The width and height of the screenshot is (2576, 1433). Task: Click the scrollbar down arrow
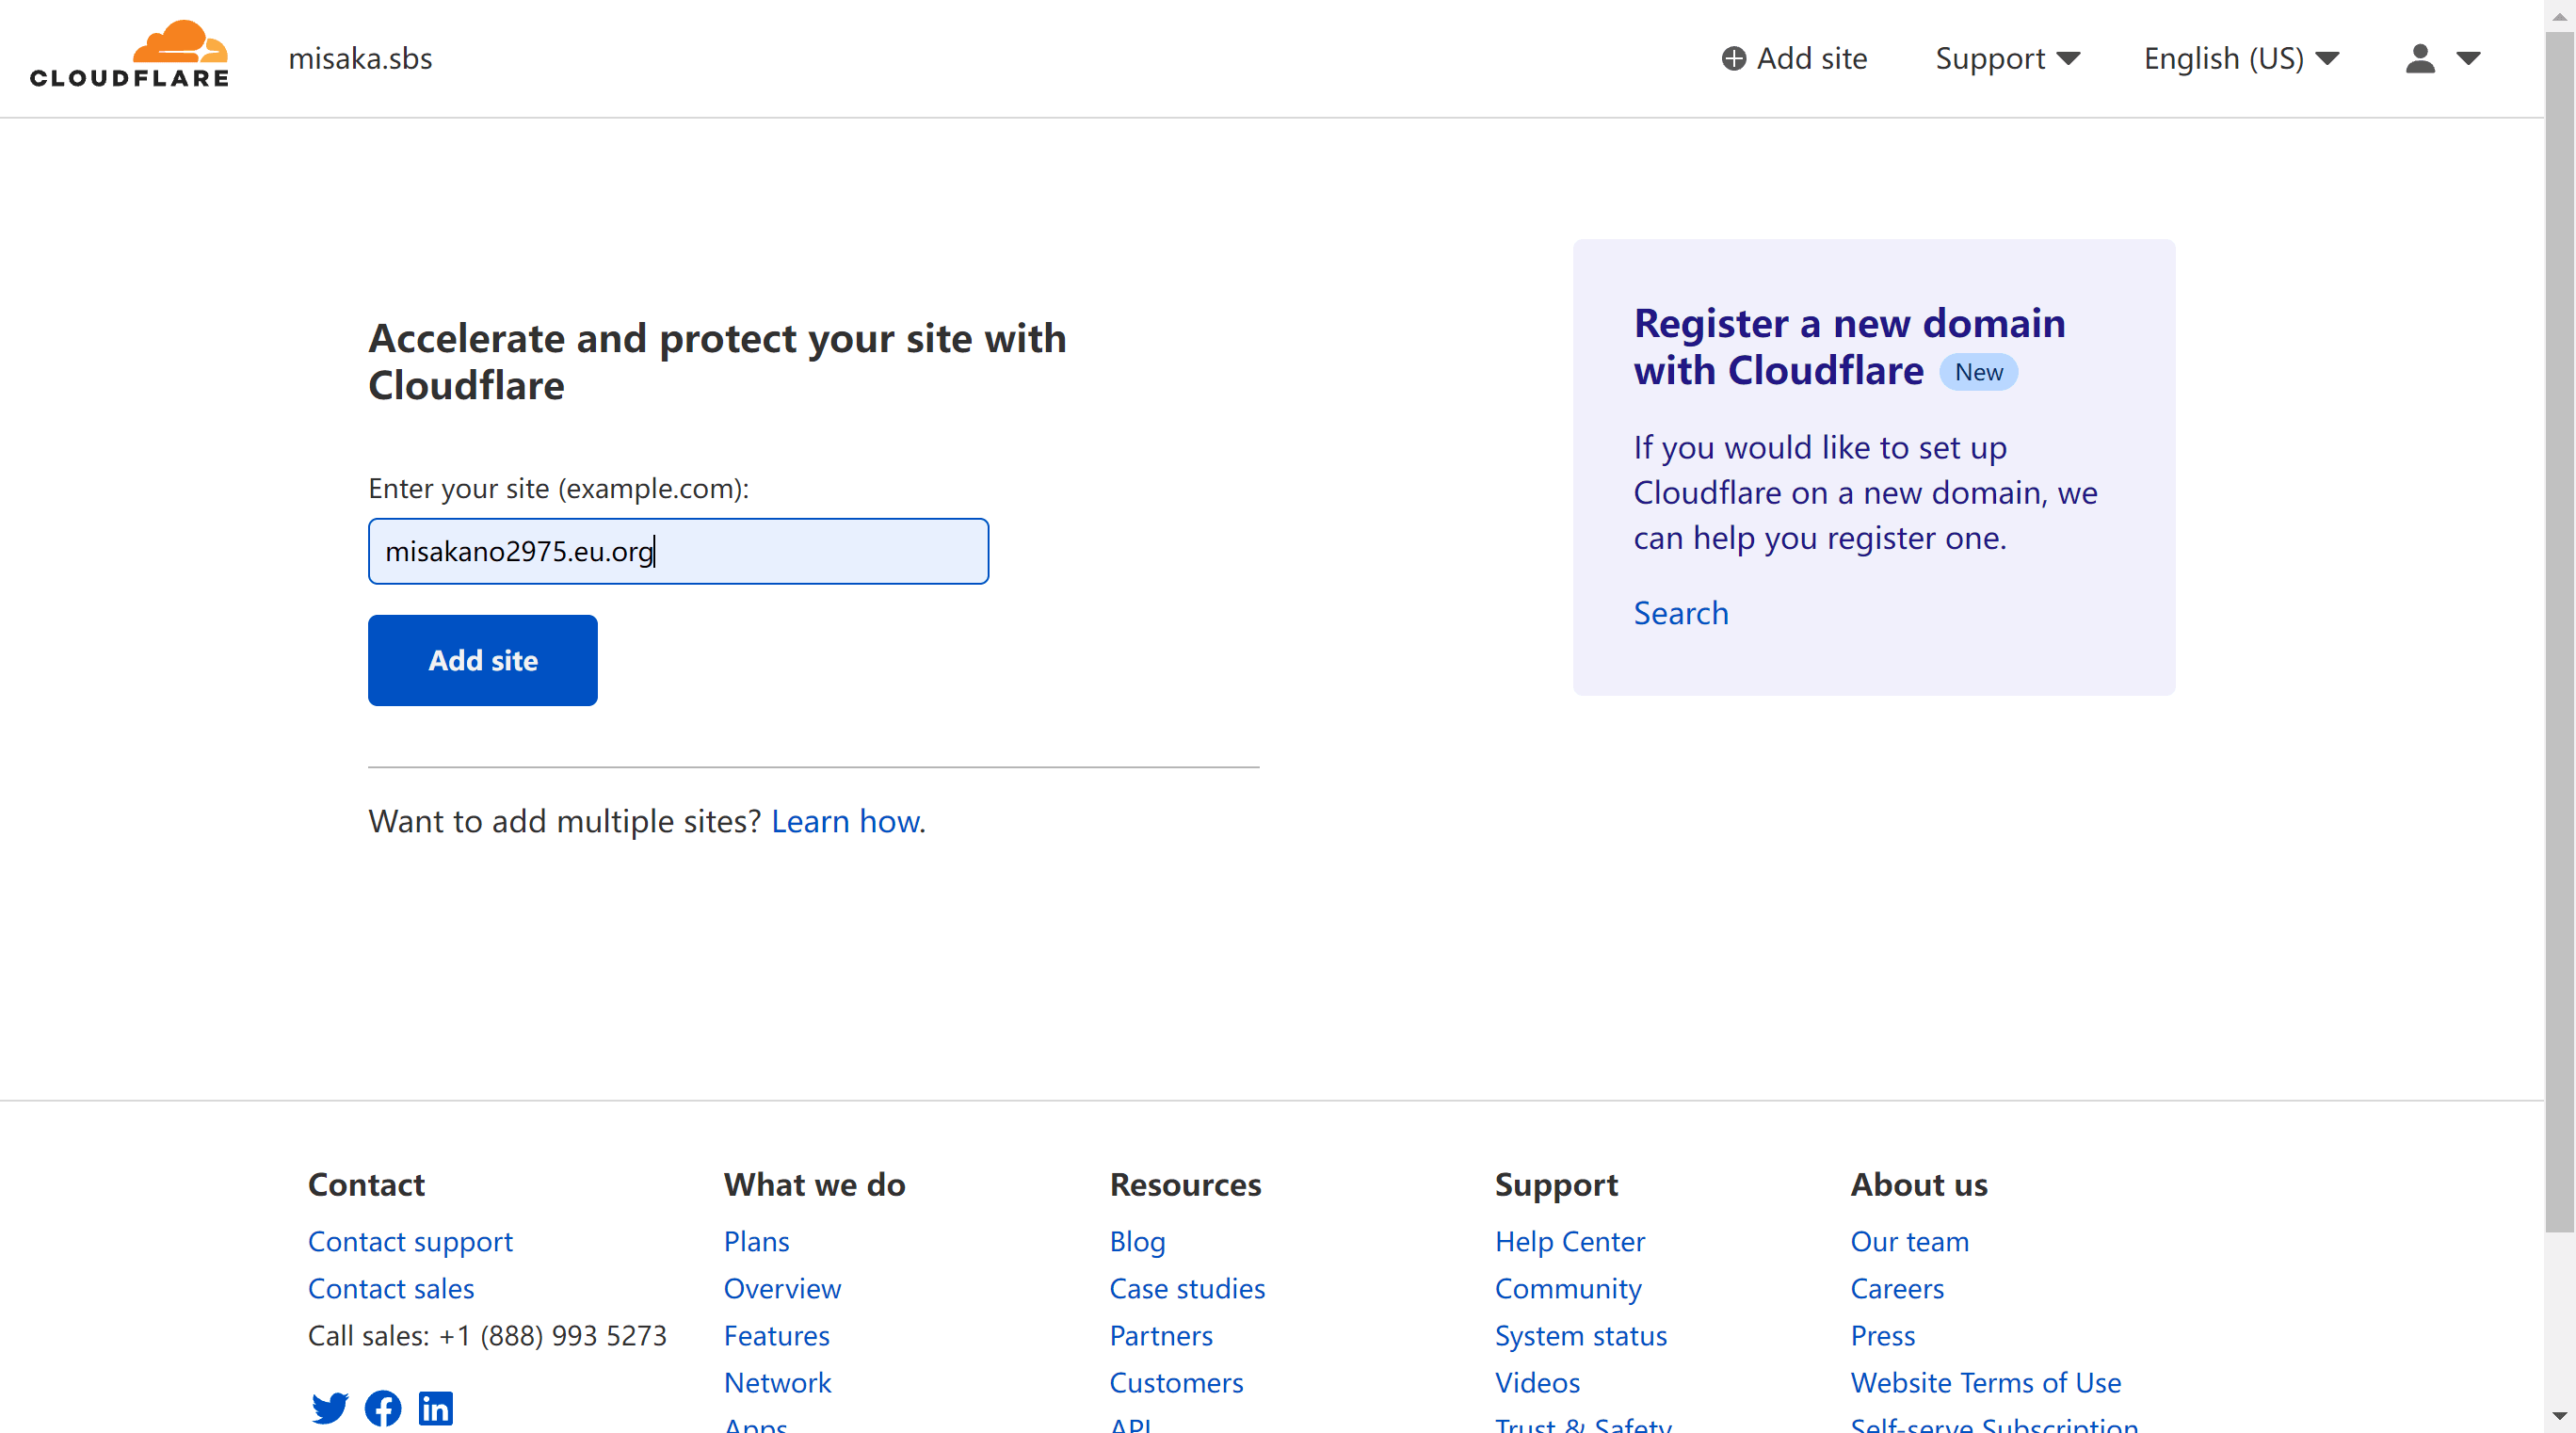[2559, 1416]
